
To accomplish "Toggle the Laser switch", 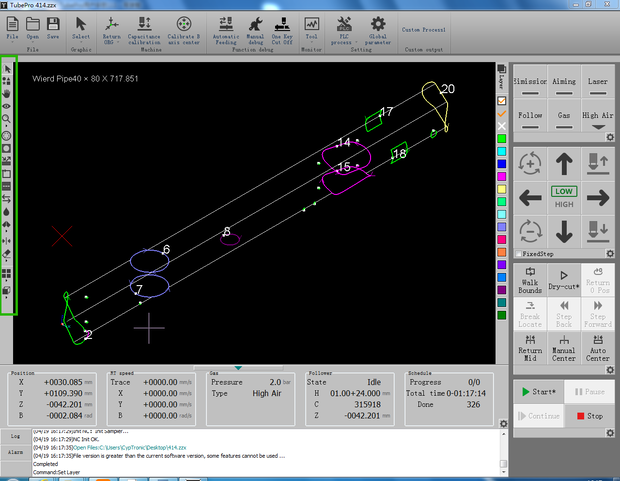I will pos(598,82).
